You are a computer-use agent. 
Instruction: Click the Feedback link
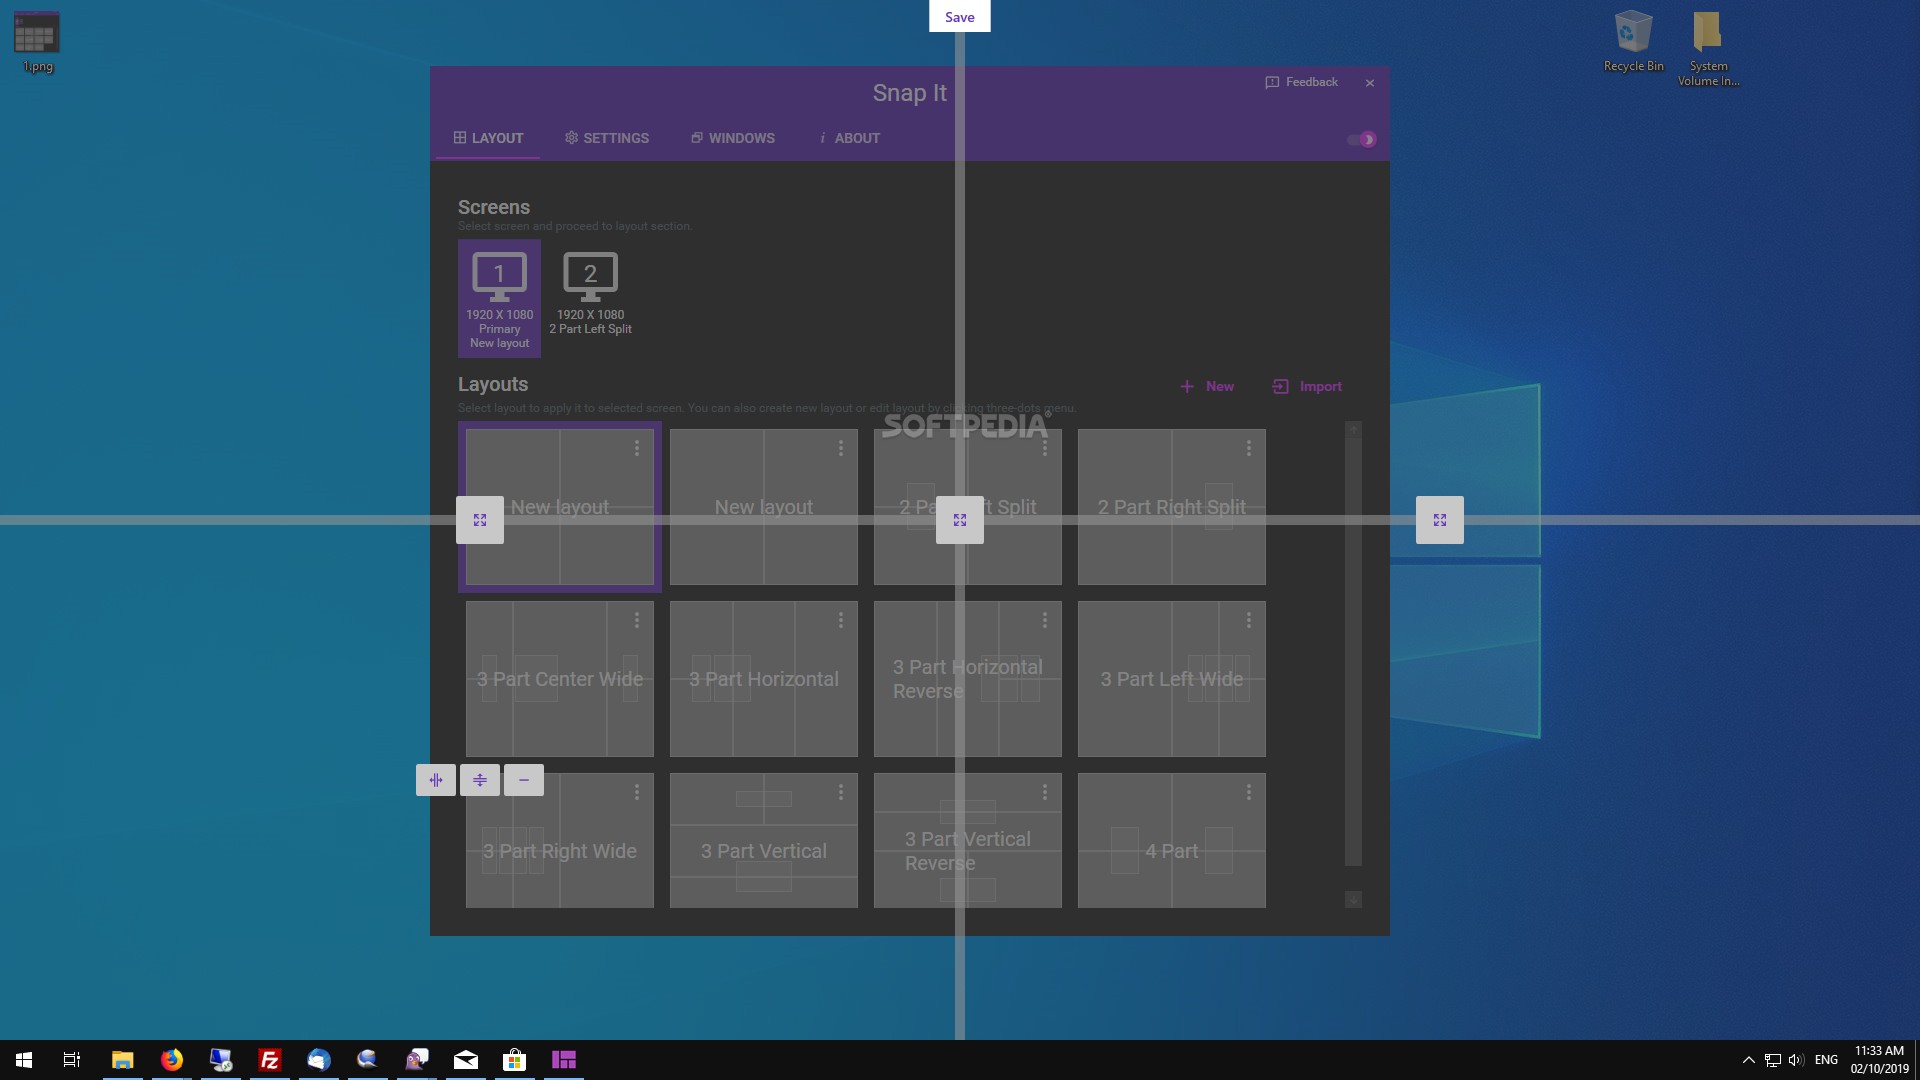point(1302,82)
